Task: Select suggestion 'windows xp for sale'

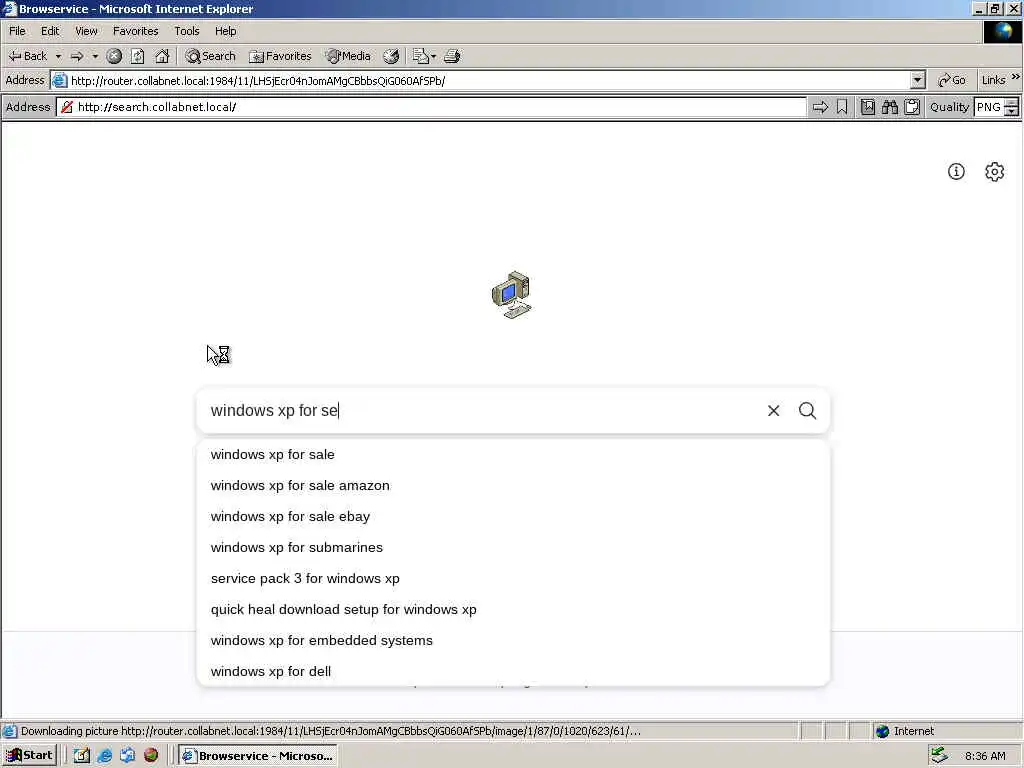Action: tap(513, 455)
